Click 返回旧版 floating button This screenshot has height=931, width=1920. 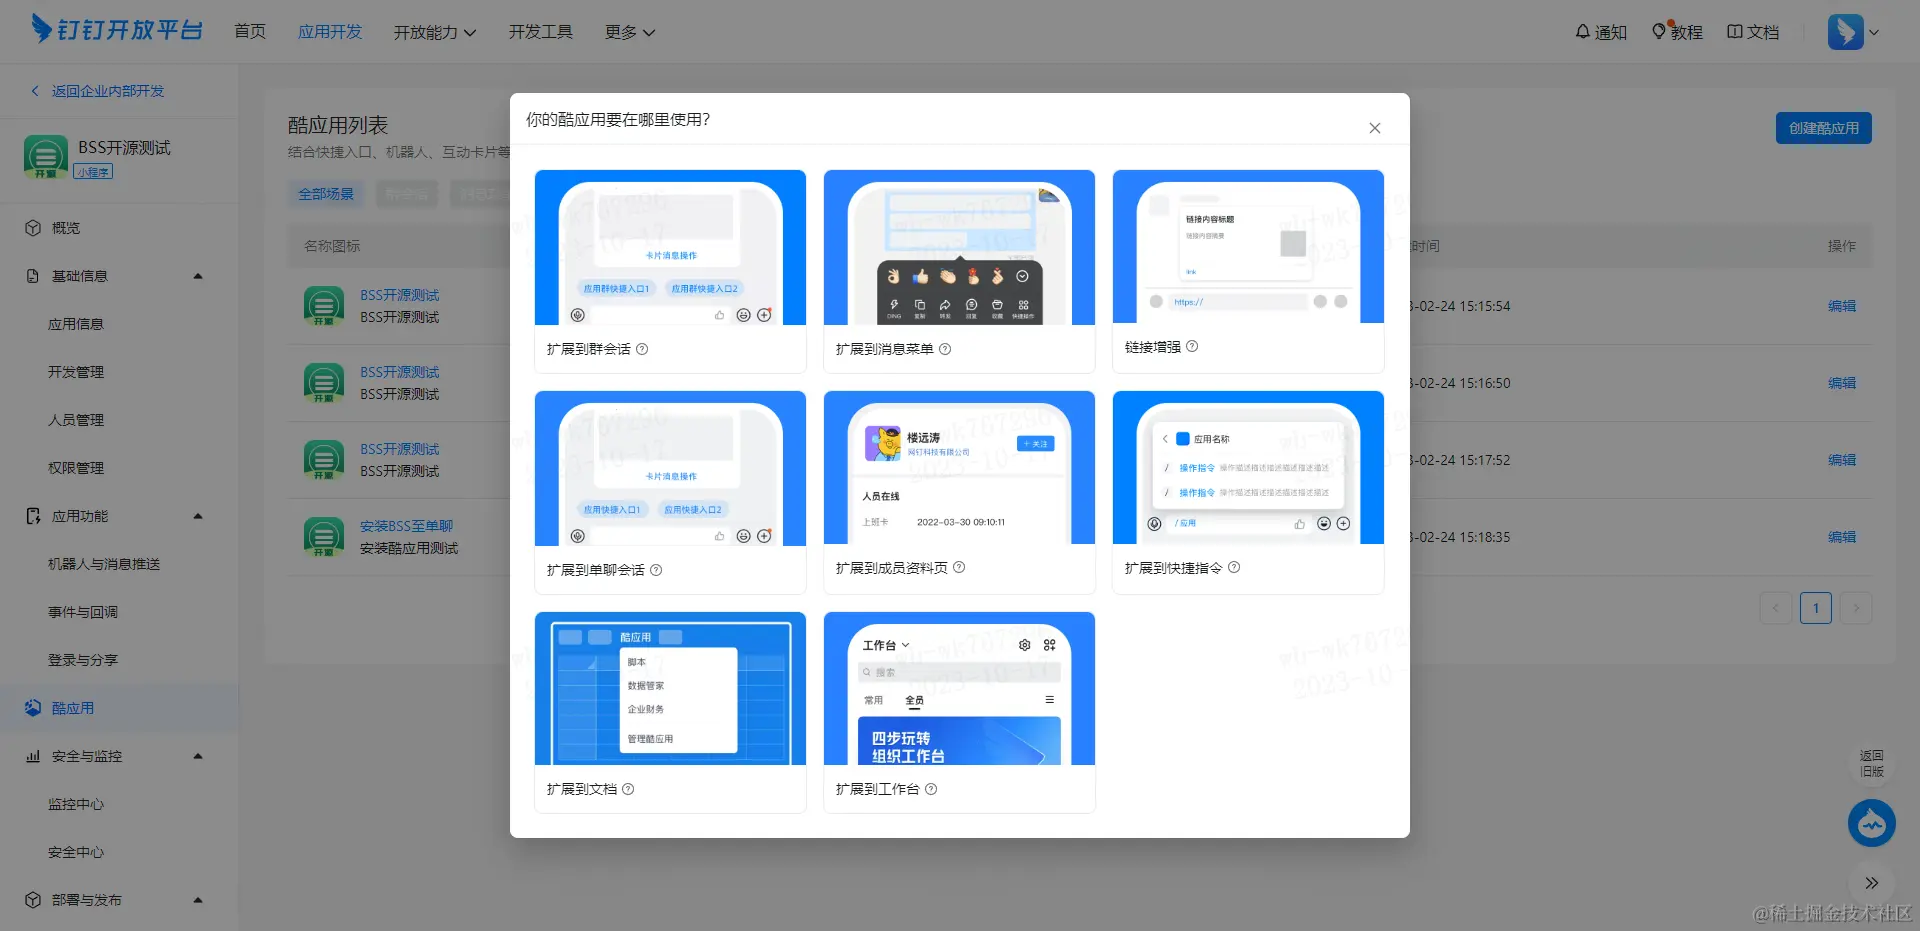pyautogui.click(x=1872, y=764)
